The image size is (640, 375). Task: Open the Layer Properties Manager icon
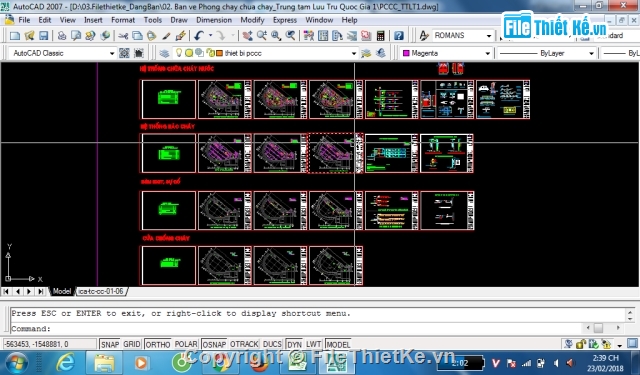164,53
